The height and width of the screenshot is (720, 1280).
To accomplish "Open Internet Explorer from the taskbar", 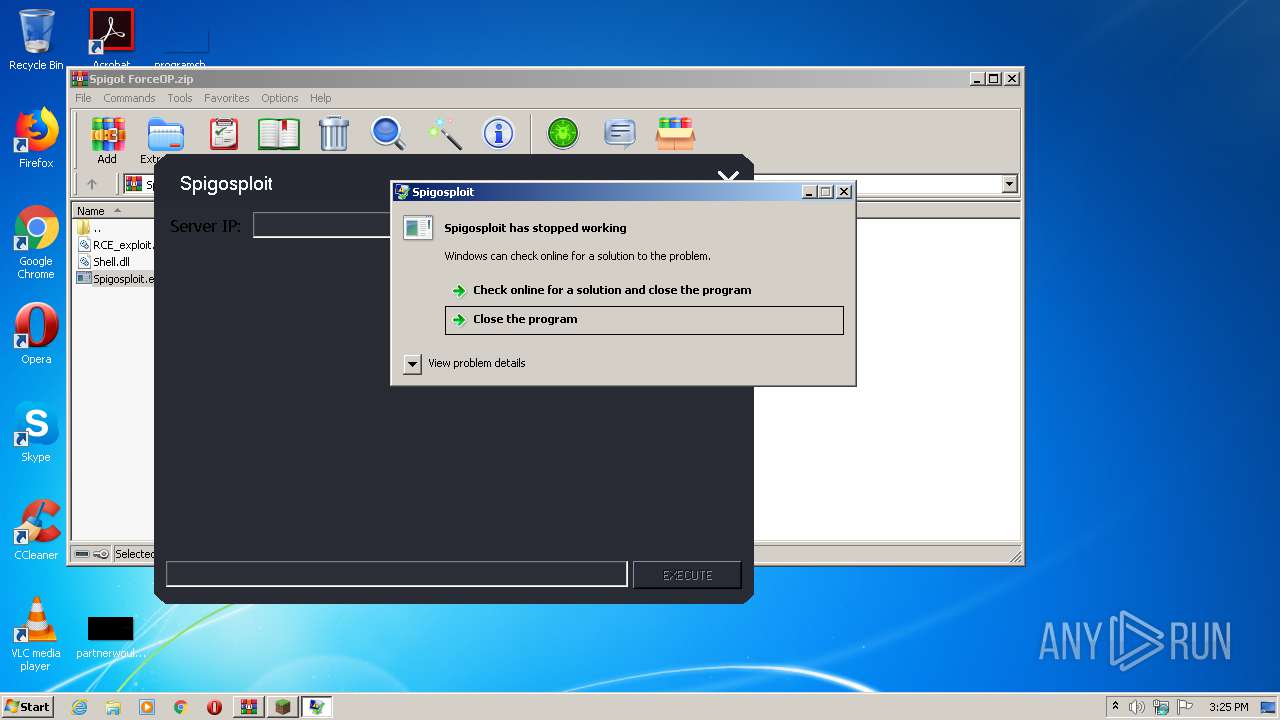I will tap(79, 707).
